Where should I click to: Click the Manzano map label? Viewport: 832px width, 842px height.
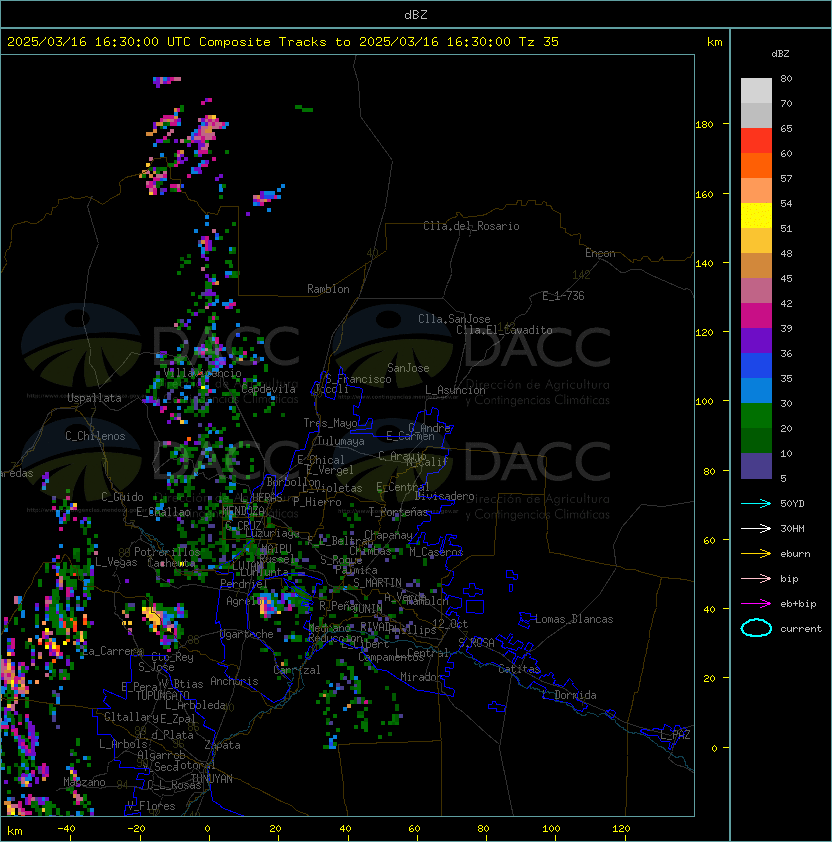84,782
